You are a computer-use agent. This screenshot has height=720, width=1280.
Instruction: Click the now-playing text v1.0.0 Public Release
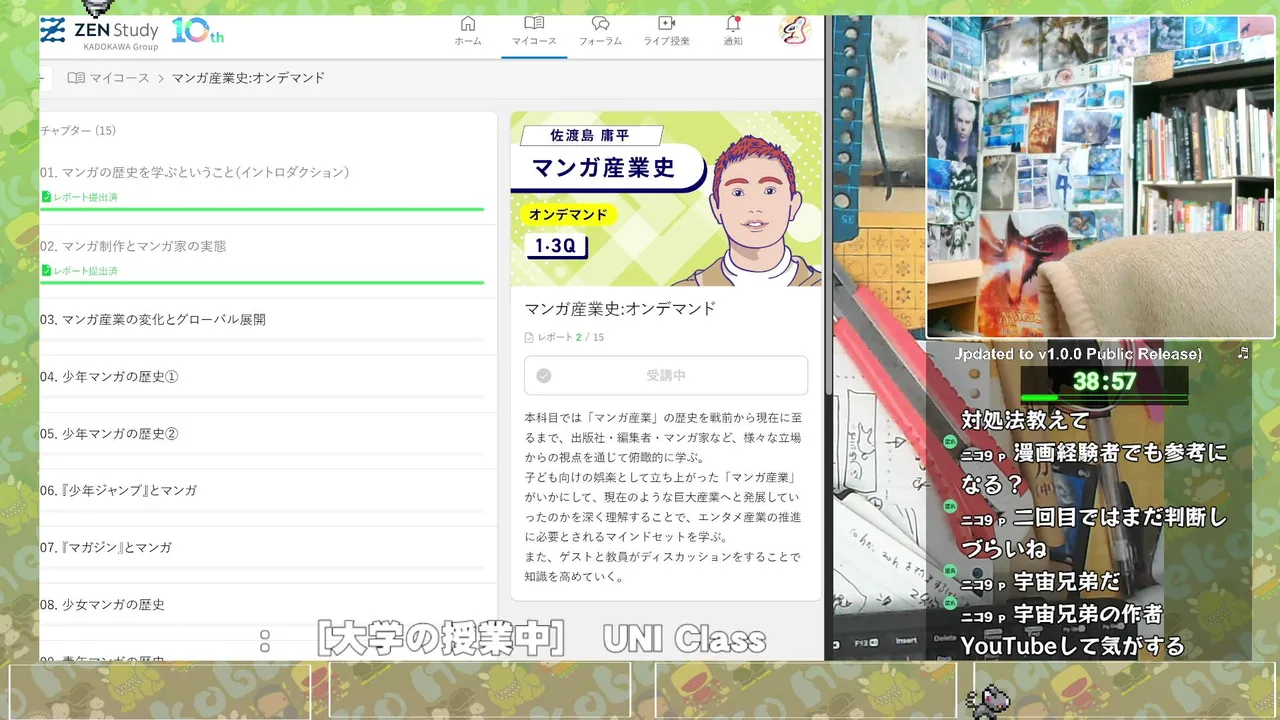click(x=1078, y=354)
